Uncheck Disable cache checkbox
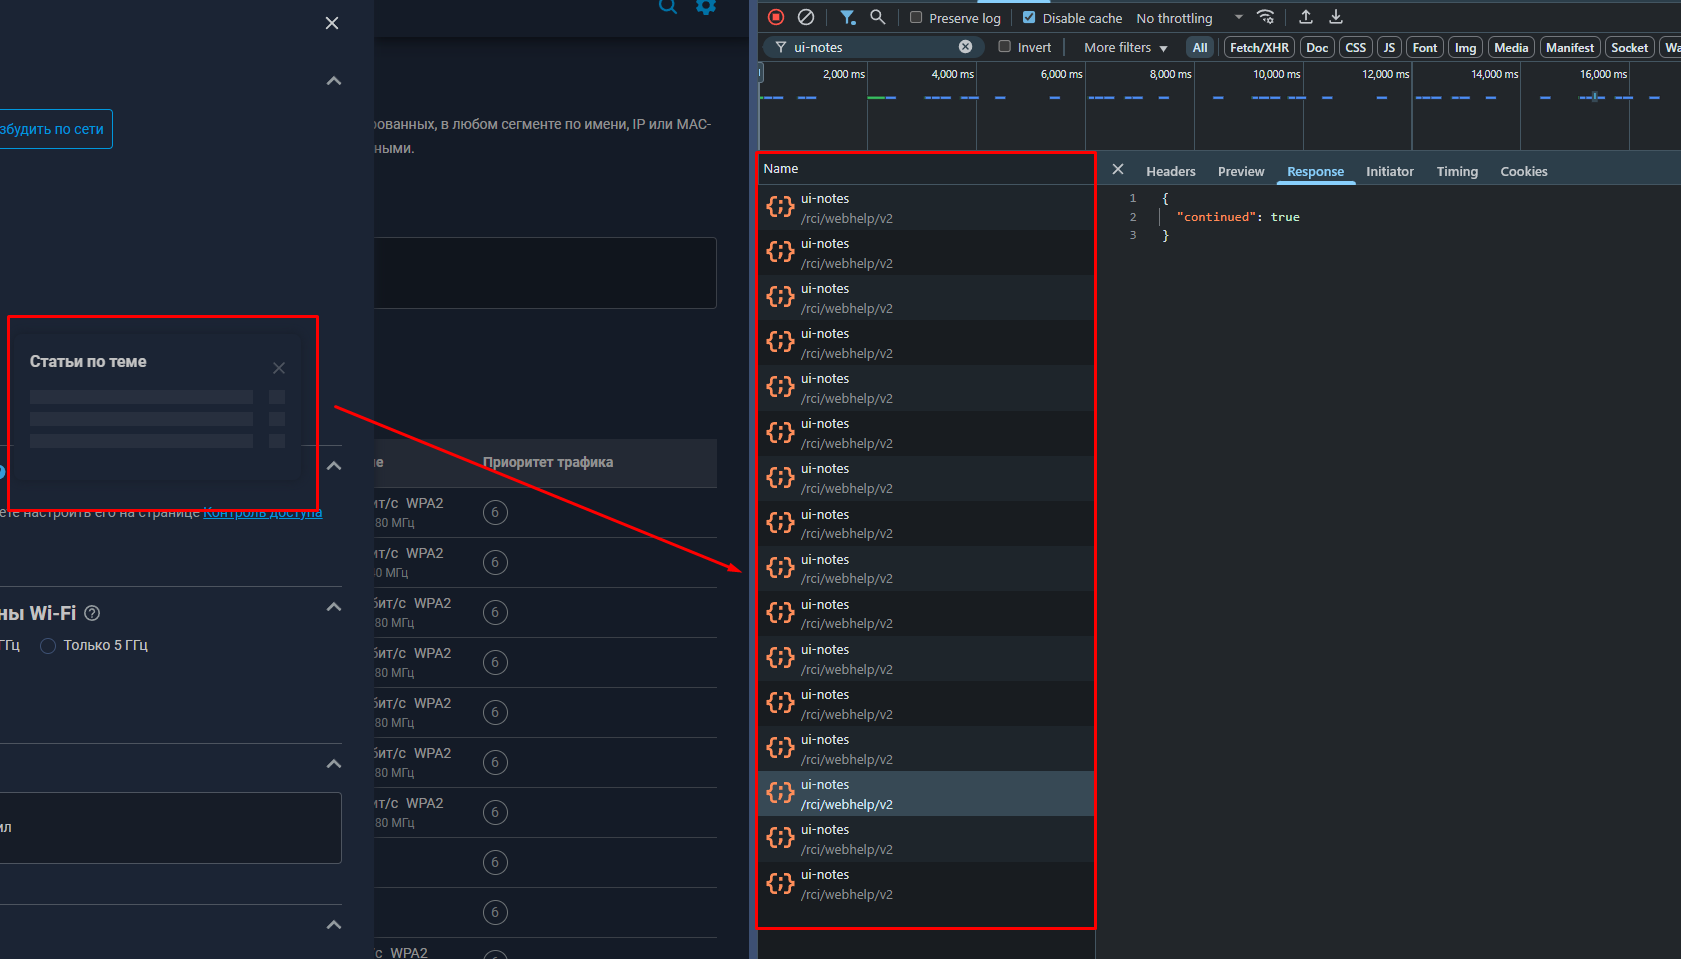The image size is (1681, 959). 1029,17
